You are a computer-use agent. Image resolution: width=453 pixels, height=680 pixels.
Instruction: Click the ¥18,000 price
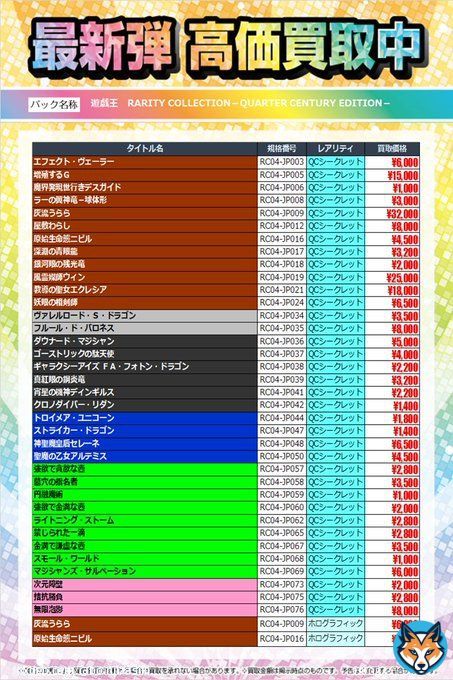click(403, 291)
